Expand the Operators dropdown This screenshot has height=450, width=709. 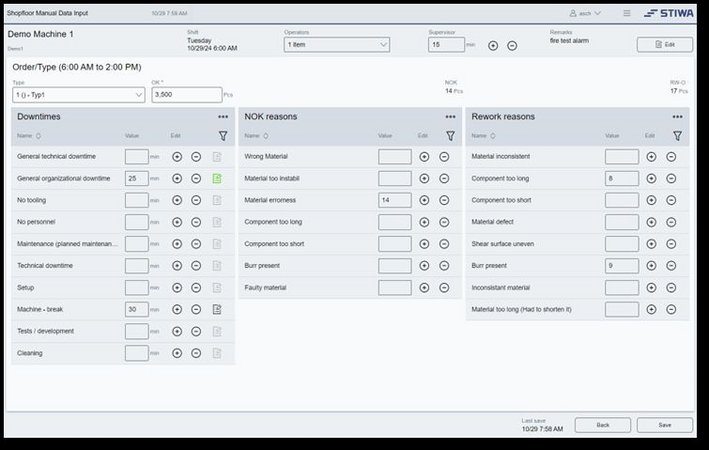click(337, 45)
